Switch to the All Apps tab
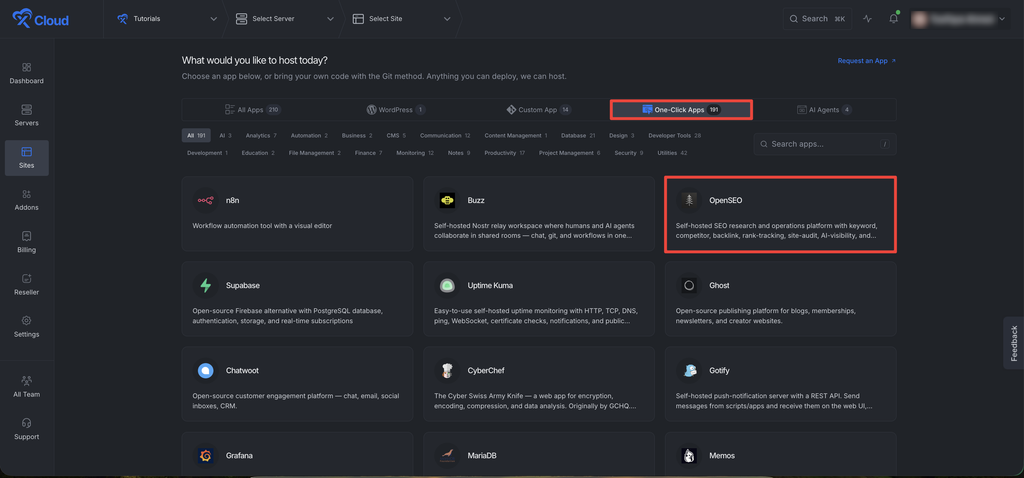The width and height of the screenshot is (1024, 478). point(253,110)
